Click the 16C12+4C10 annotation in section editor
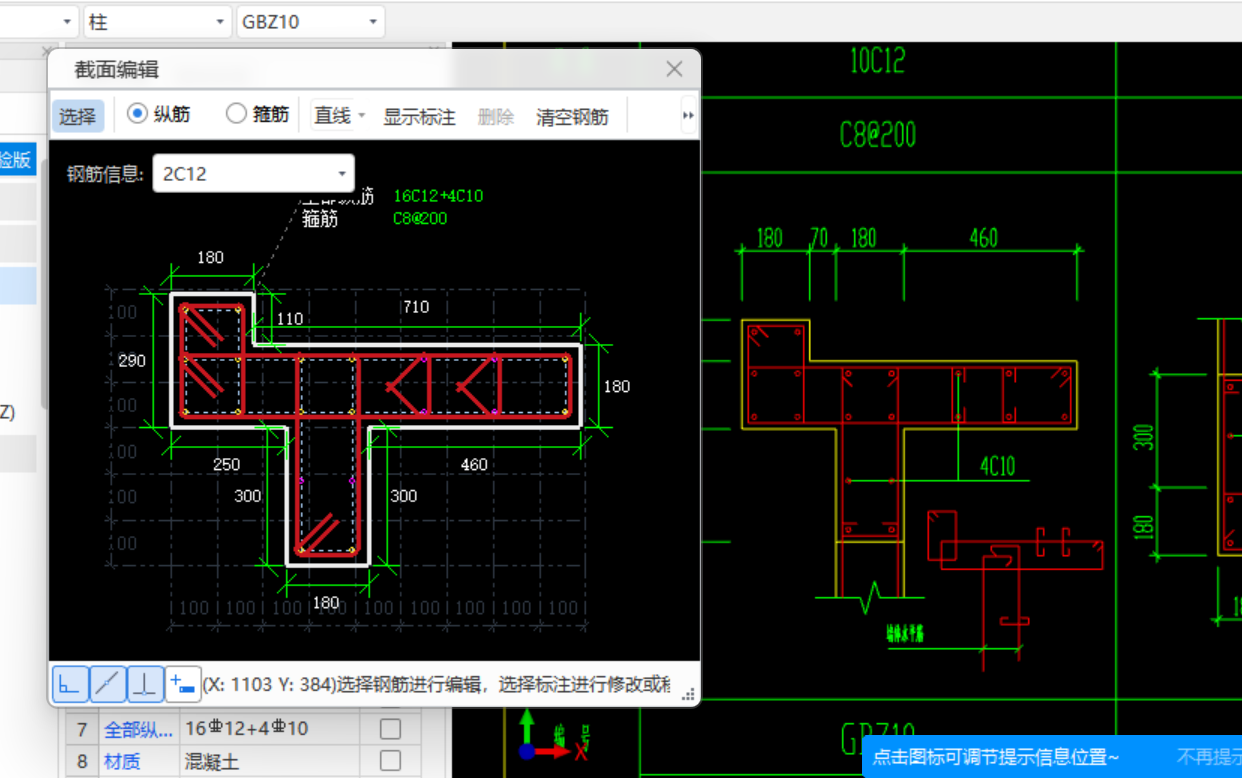This screenshot has height=778, width=1242. pos(438,196)
